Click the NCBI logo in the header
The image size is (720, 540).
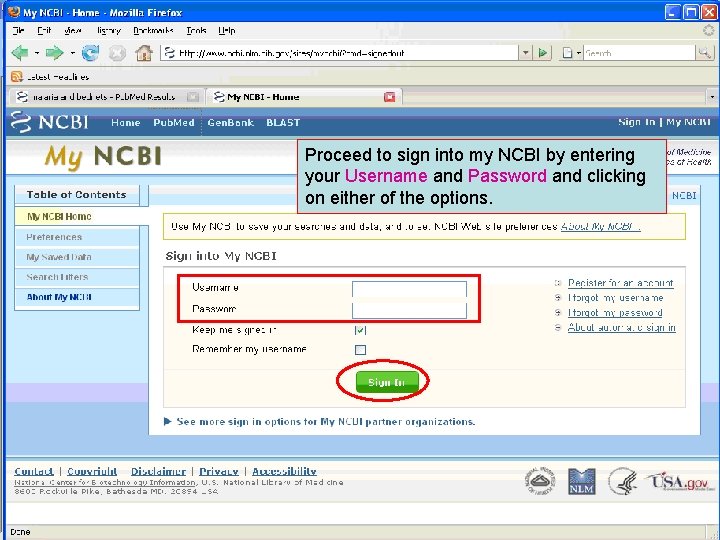(50, 122)
